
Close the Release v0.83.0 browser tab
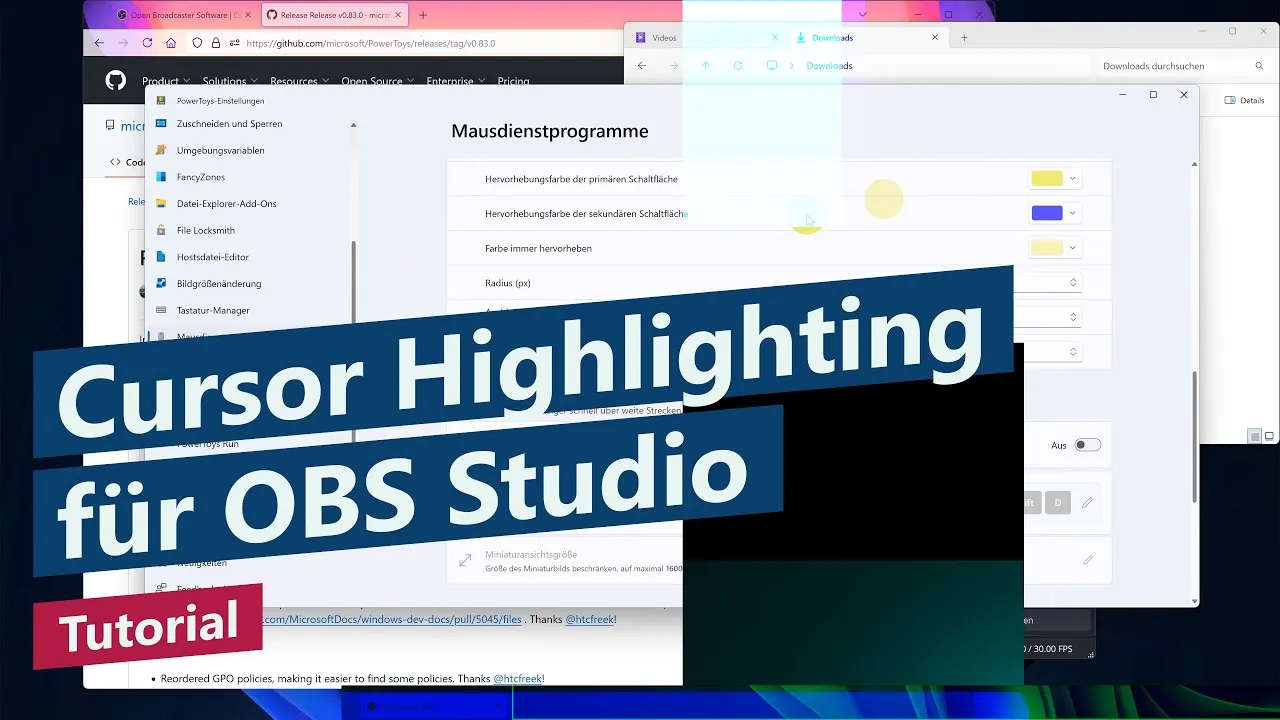coord(400,15)
